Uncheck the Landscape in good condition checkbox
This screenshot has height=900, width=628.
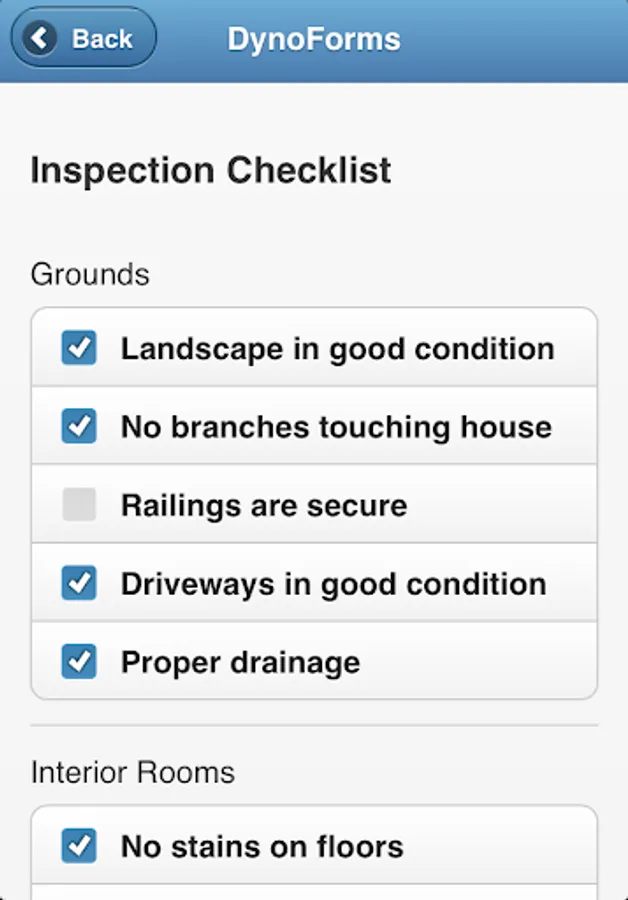79,348
